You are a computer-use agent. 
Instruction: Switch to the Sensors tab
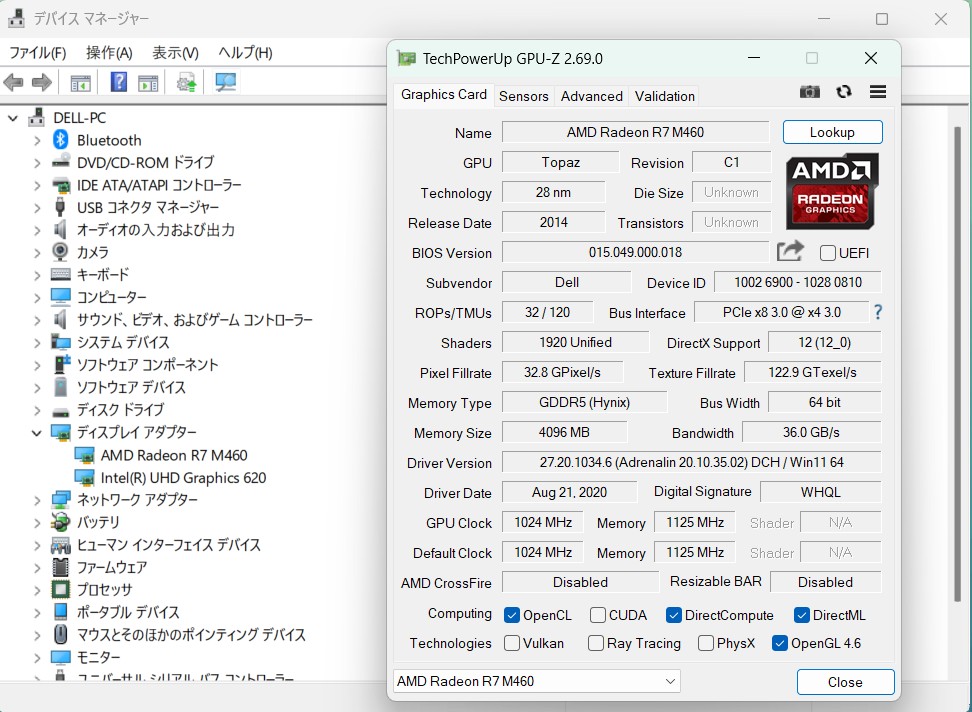click(523, 96)
